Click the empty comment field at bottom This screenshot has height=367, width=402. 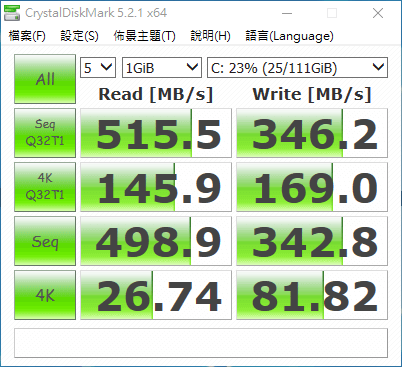click(x=201, y=343)
